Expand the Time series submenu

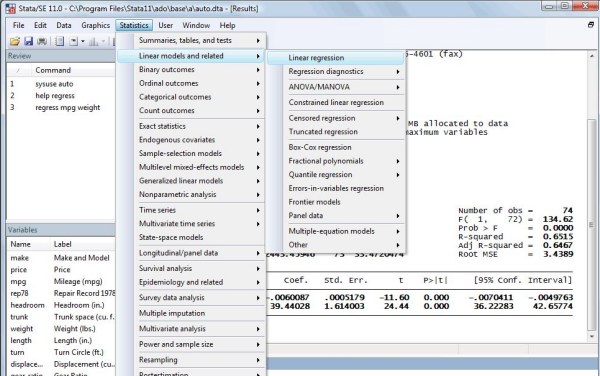pyautogui.click(x=191, y=210)
